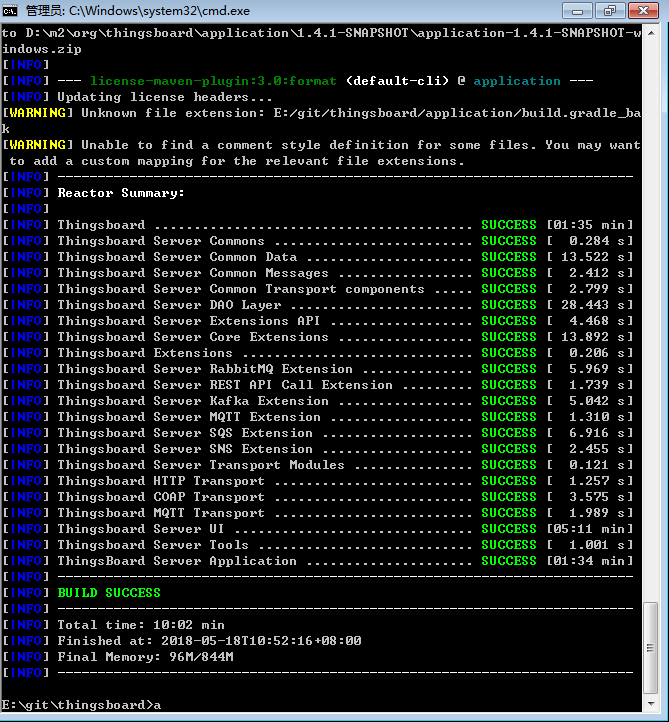Click the window title text cmd.exe

[x=137, y=11]
